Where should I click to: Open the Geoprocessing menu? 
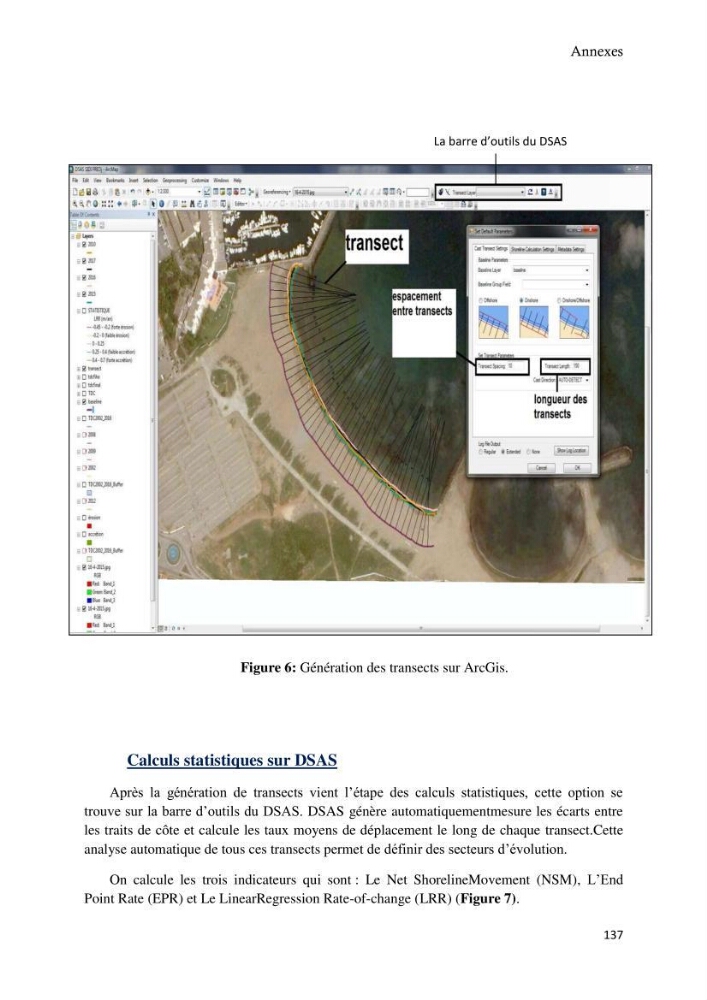[x=175, y=180]
